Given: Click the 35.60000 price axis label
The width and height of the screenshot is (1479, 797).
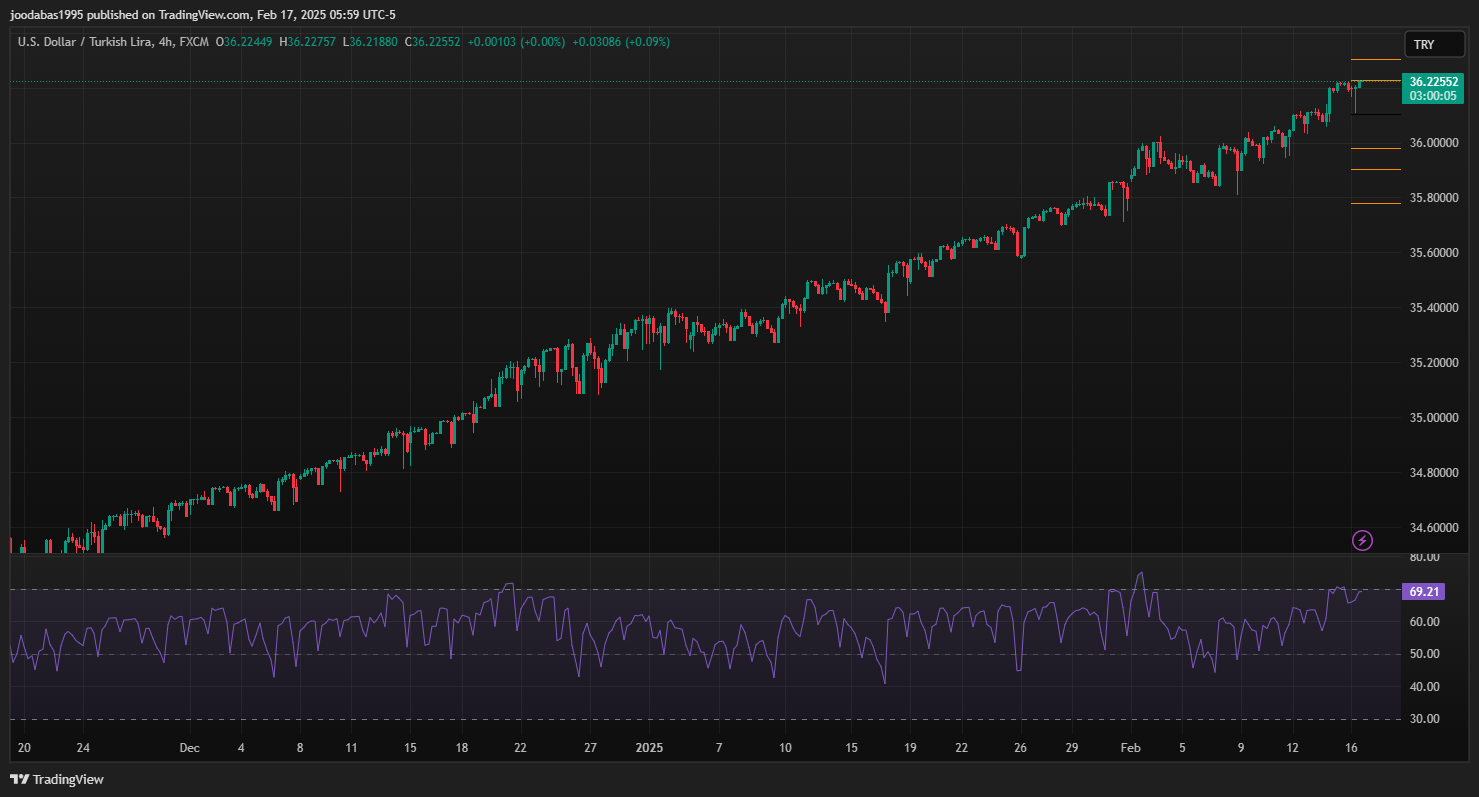Looking at the screenshot, I should [1434, 253].
